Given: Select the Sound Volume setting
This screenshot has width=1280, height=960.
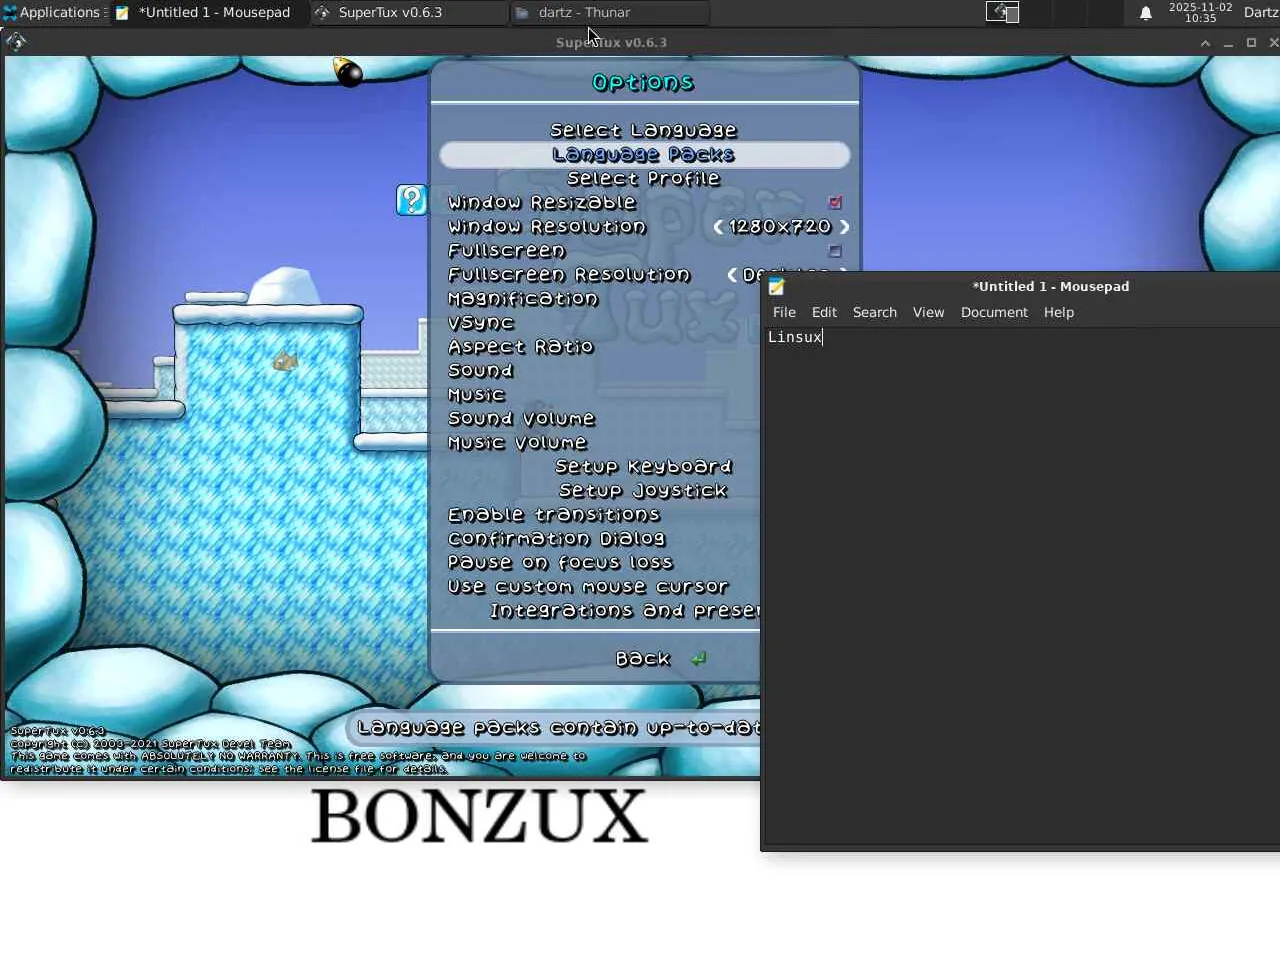Looking at the screenshot, I should (521, 419).
